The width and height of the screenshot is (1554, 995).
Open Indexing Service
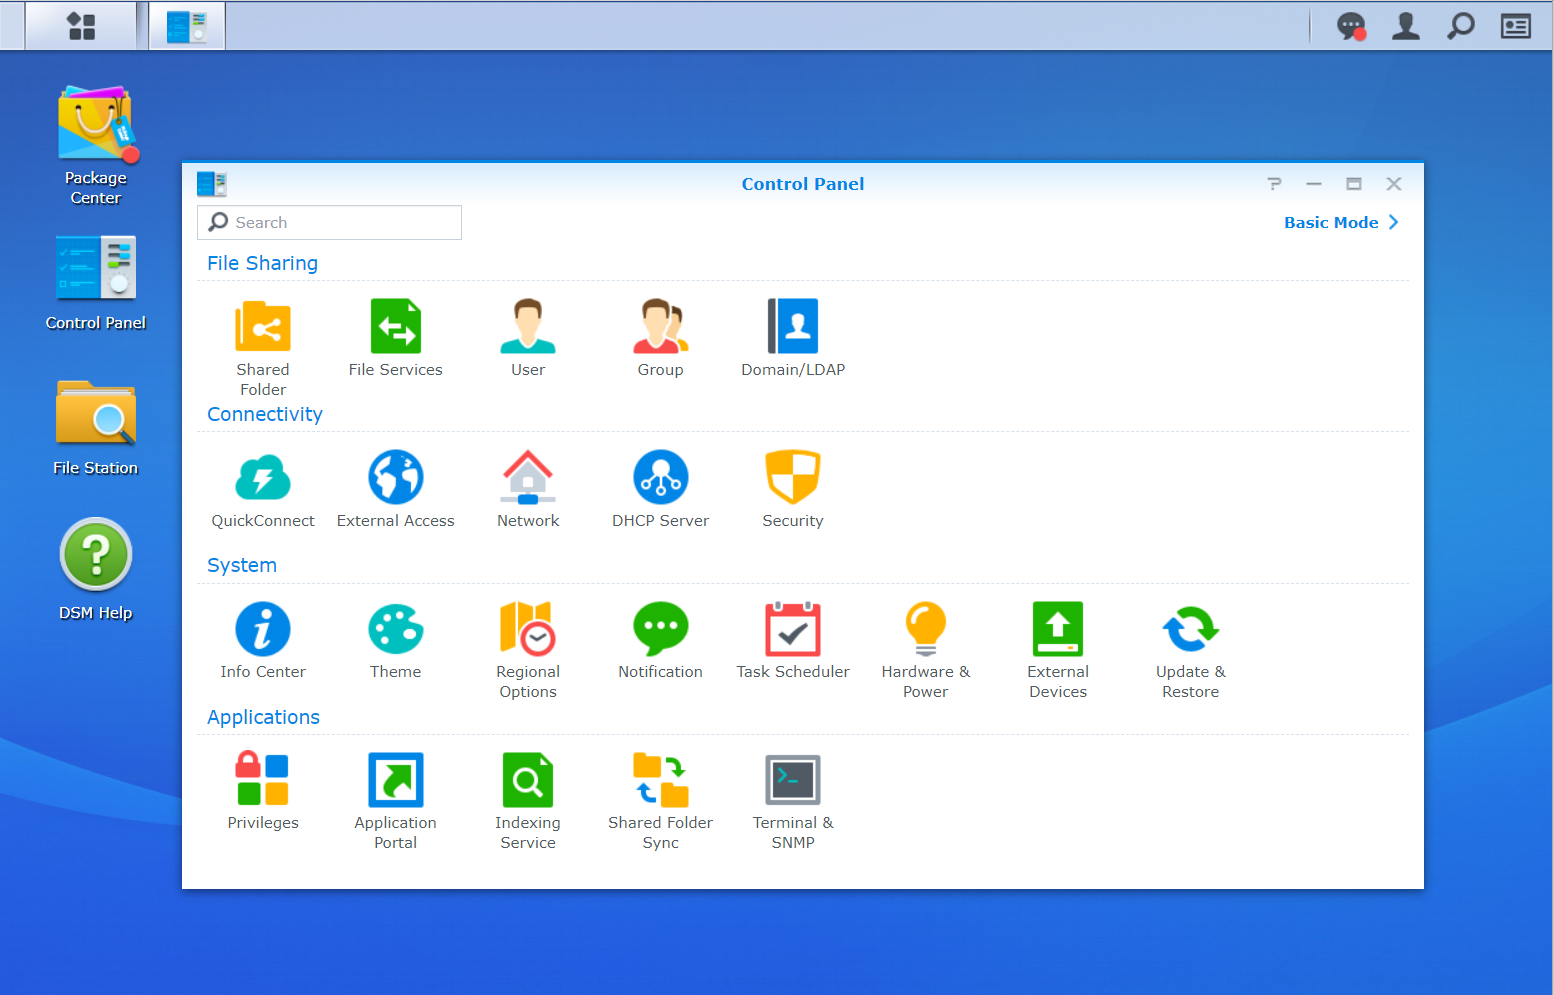(x=528, y=780)
